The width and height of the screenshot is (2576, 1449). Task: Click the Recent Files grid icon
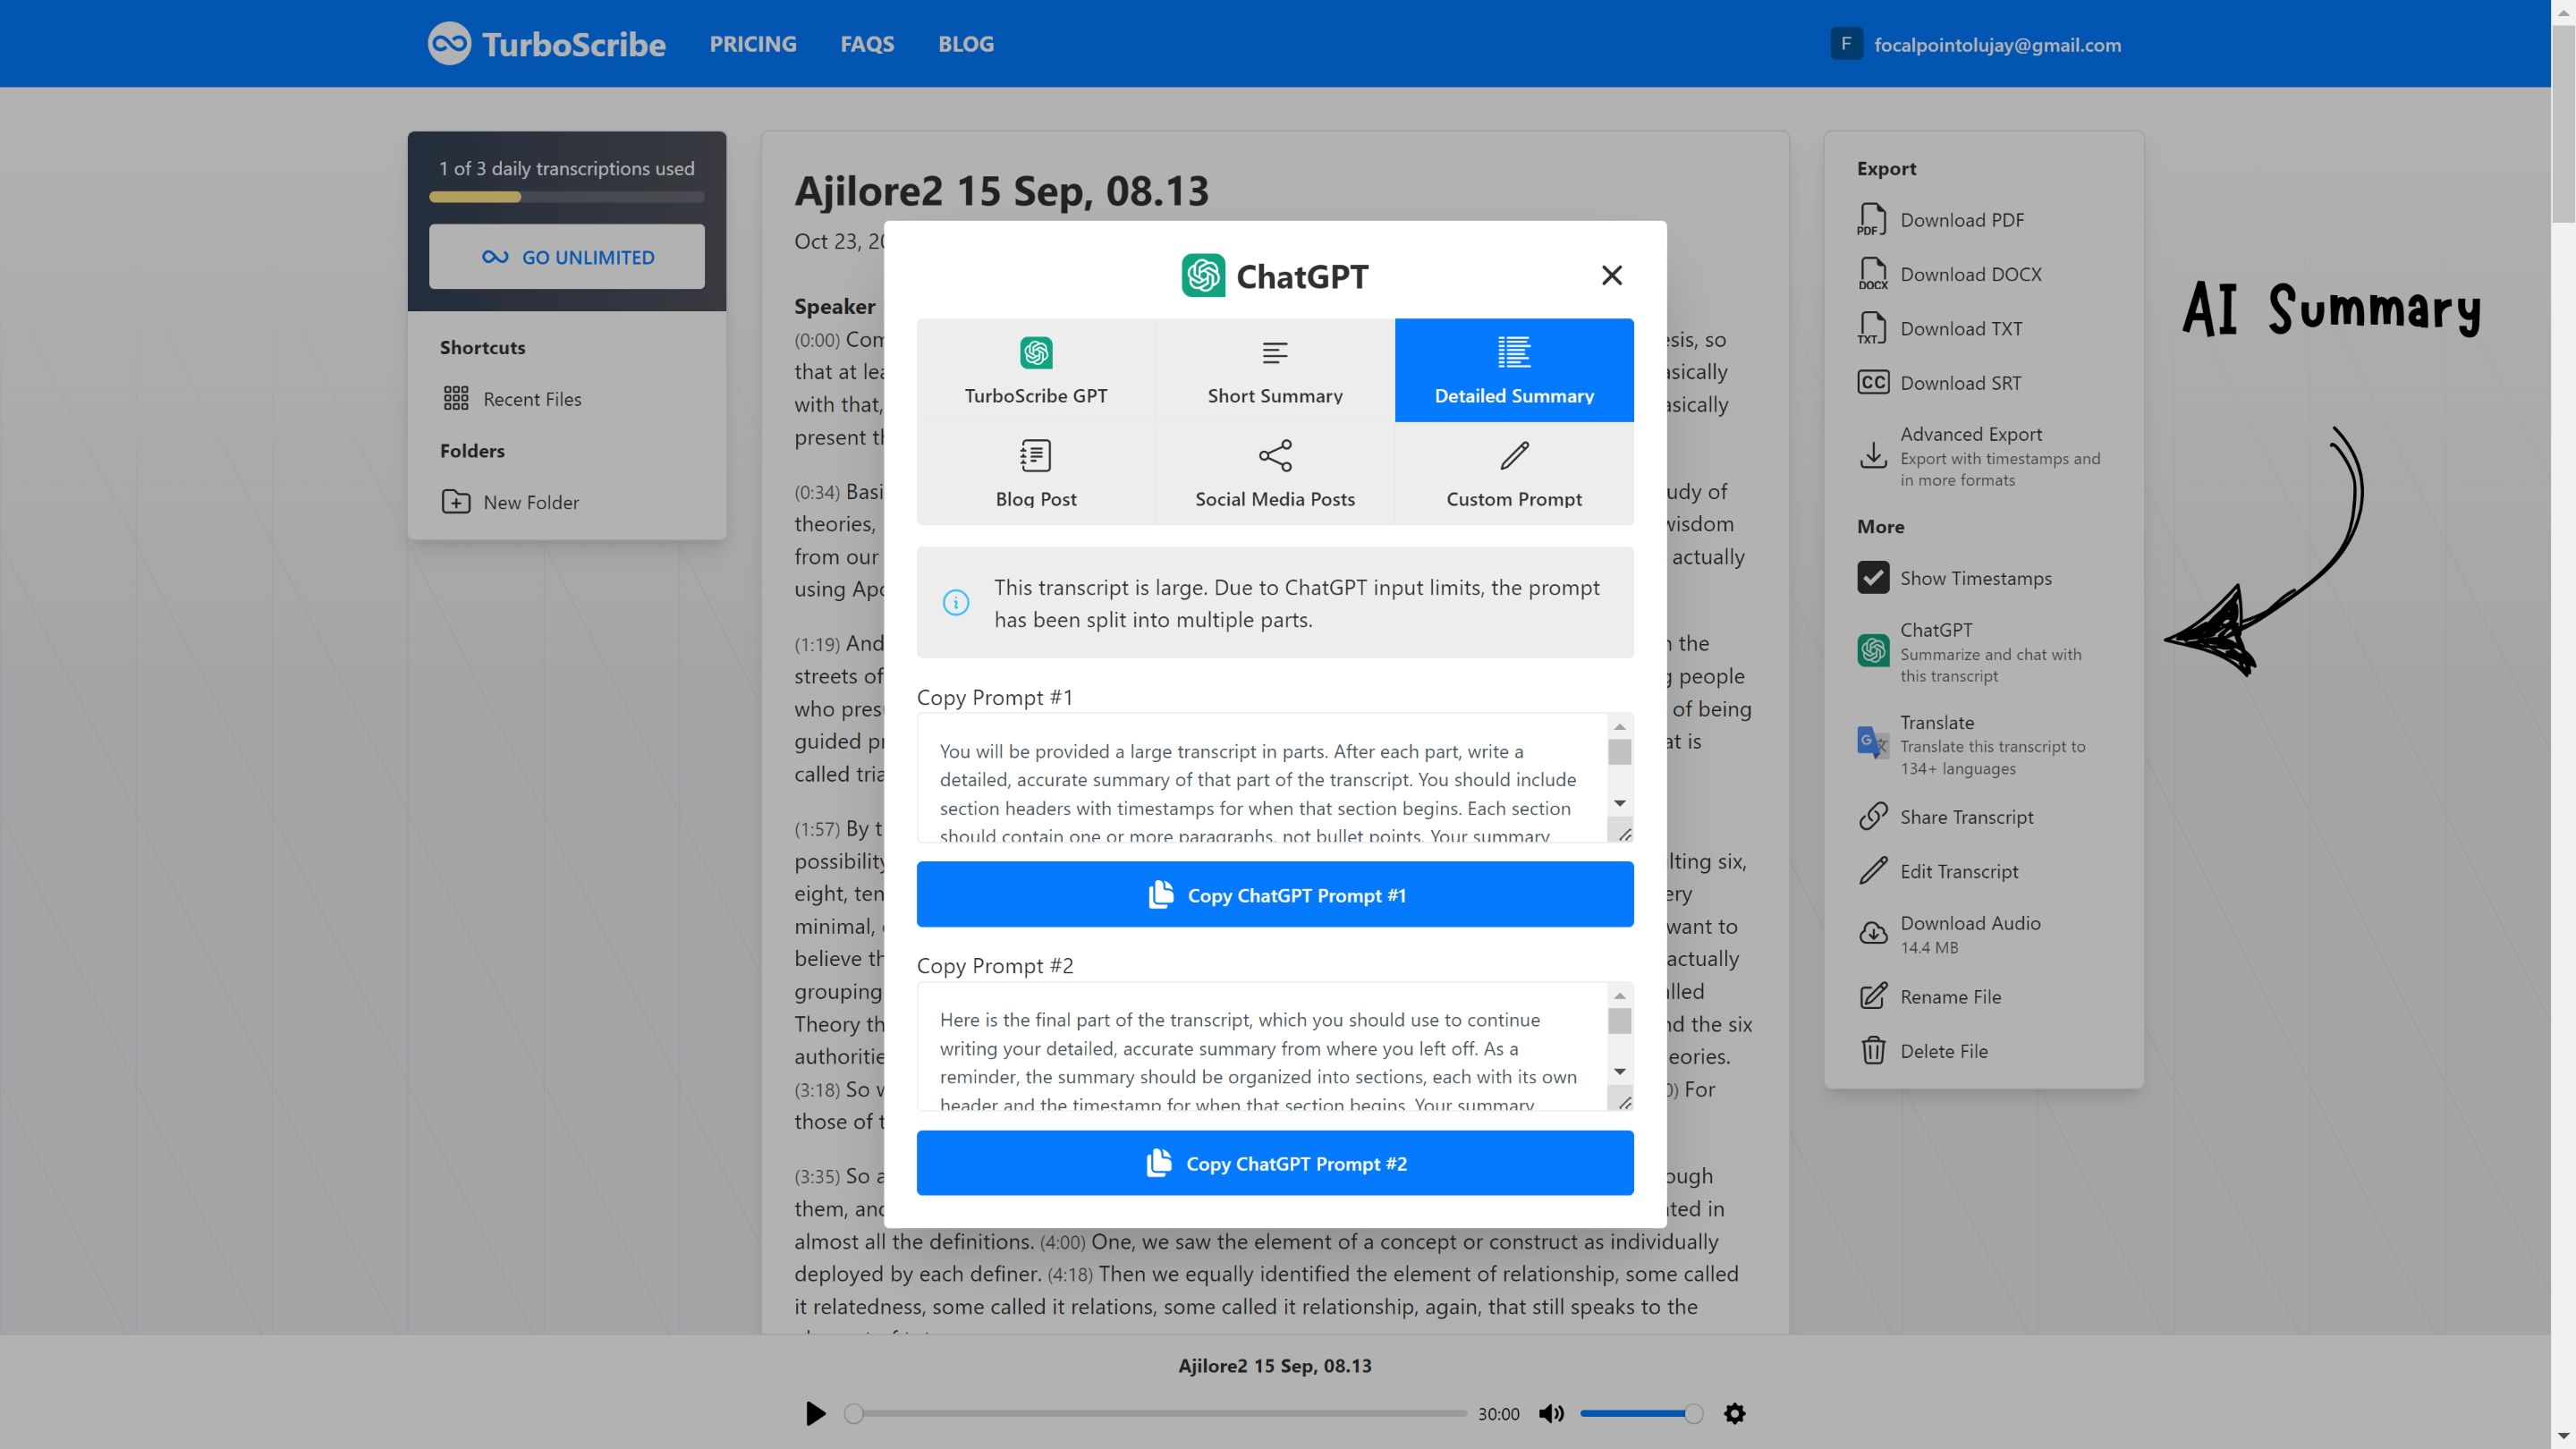click(456, 398)
